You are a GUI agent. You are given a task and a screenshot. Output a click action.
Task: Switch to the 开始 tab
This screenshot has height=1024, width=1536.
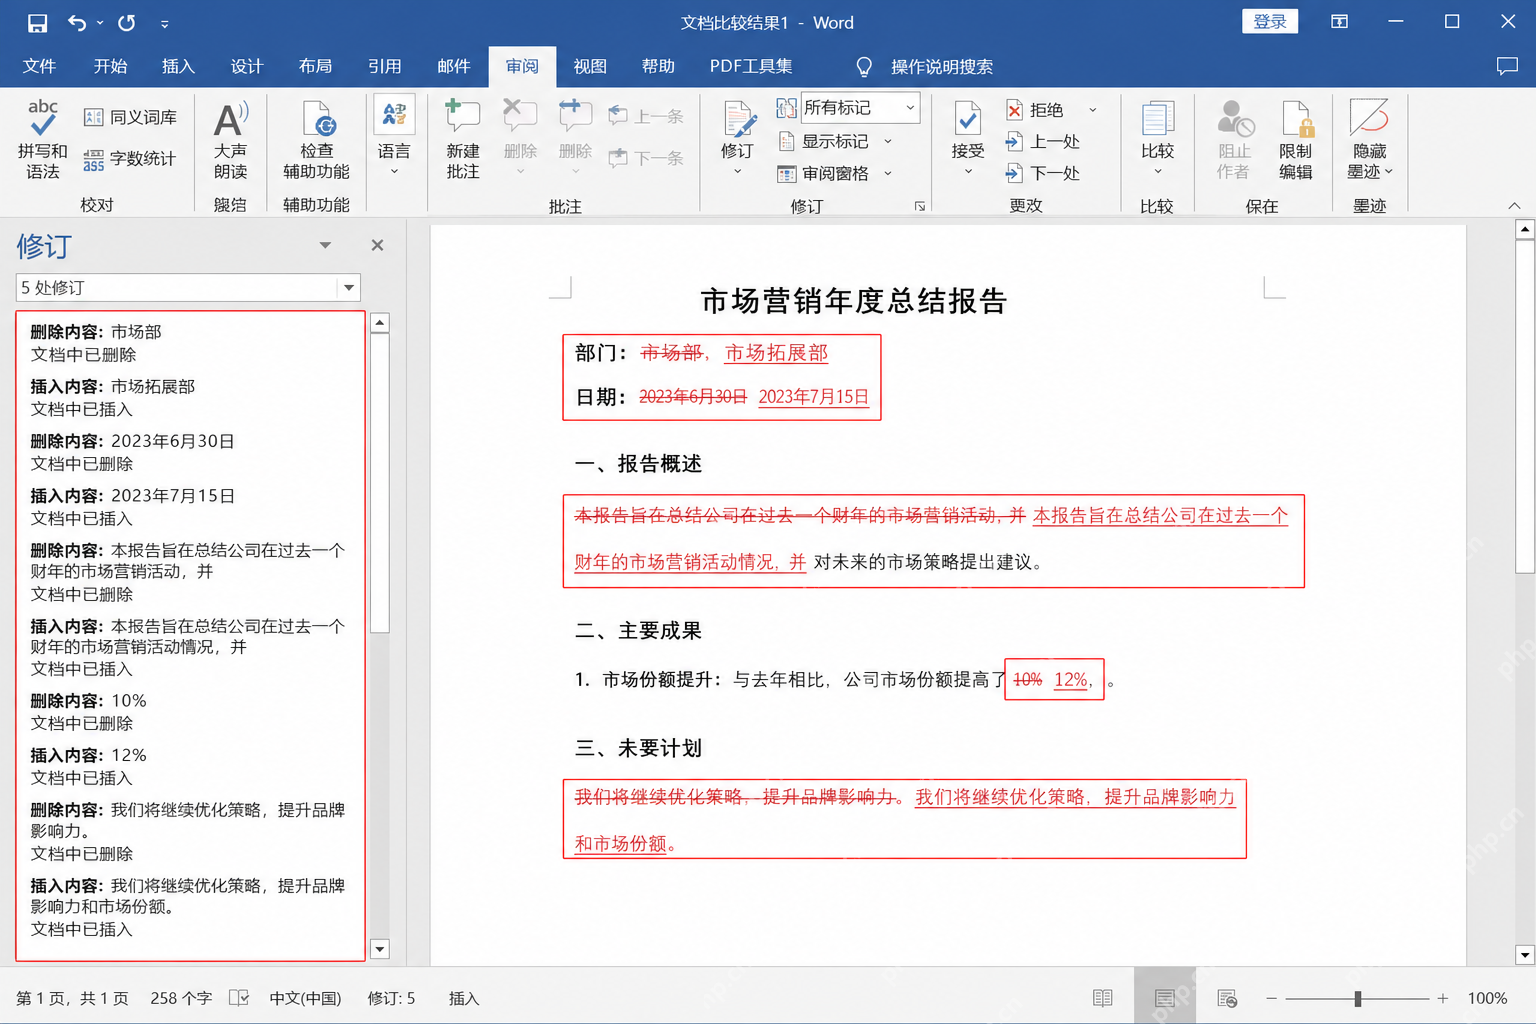click(110, 66)
